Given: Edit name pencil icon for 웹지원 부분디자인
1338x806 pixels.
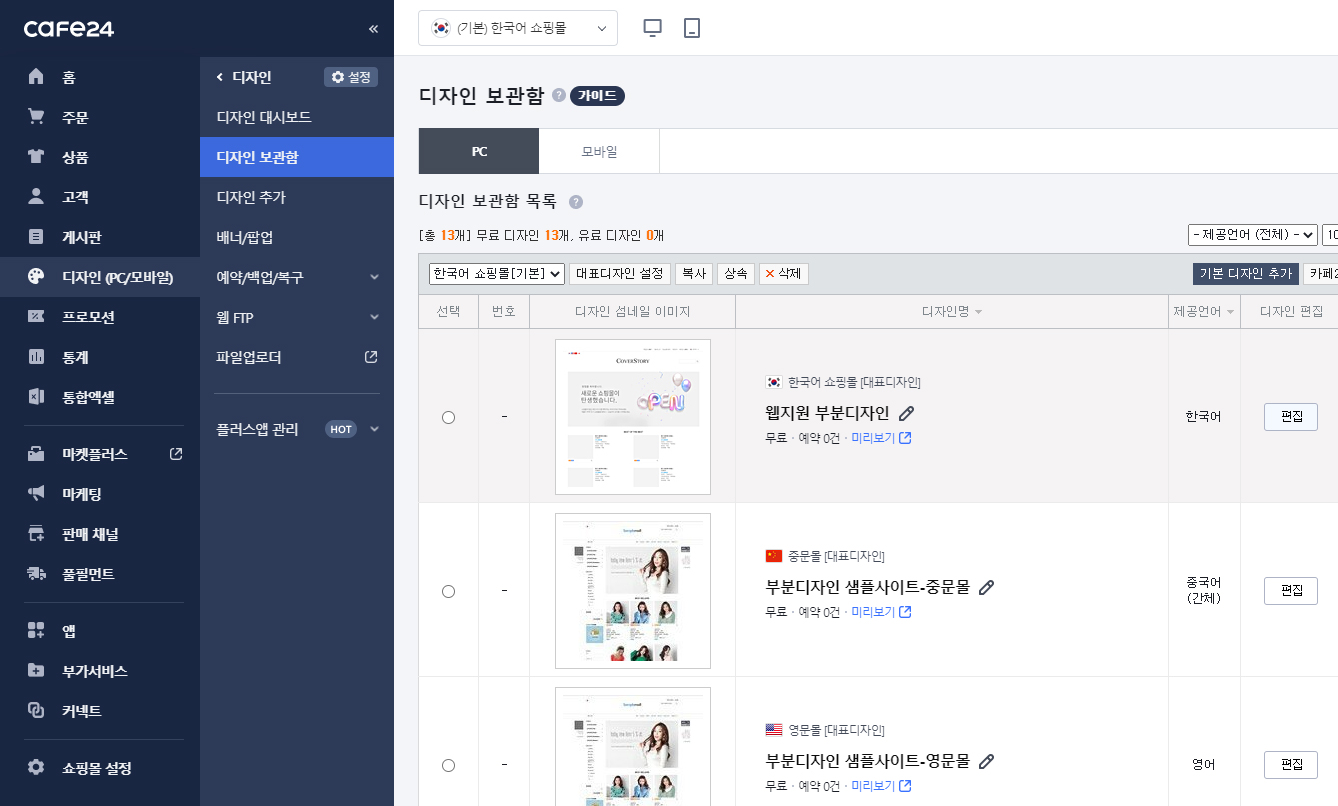Looking at the screenshot, I should pyautogui.click(x=907, y=413).
